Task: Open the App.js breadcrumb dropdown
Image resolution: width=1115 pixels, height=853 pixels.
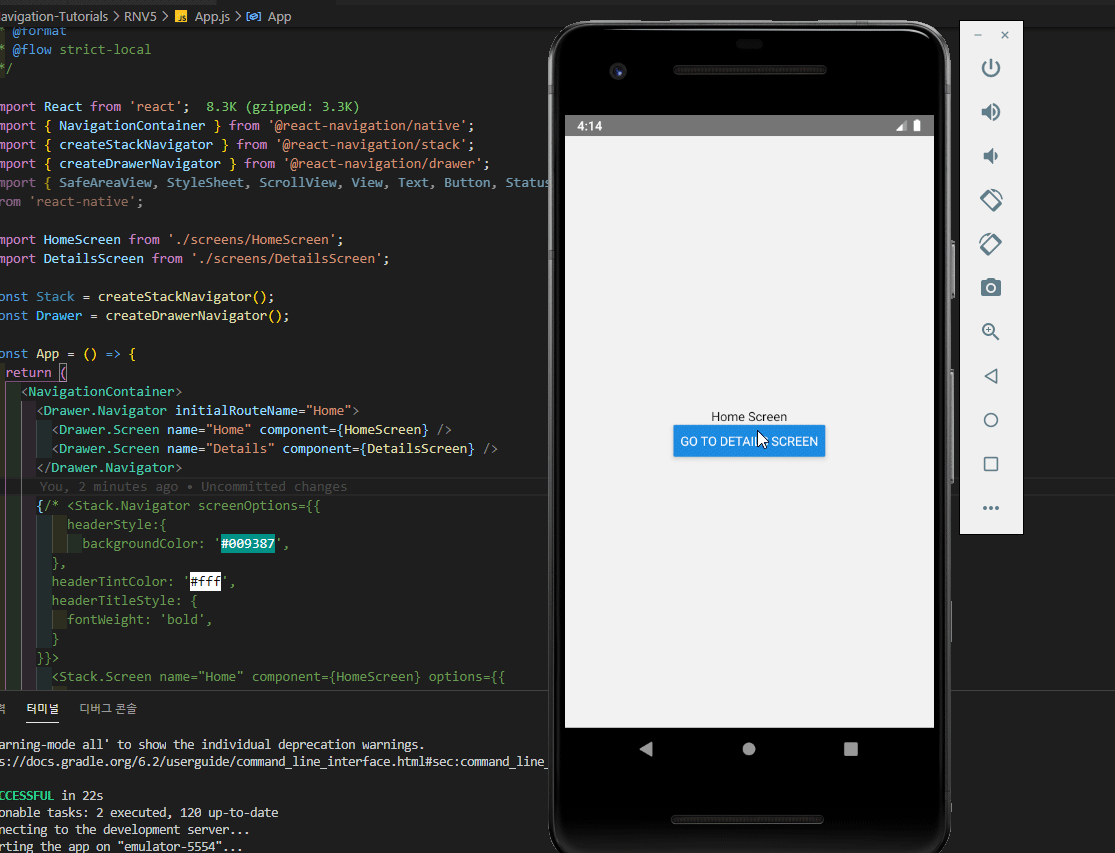Action: [x=212, y=16]
